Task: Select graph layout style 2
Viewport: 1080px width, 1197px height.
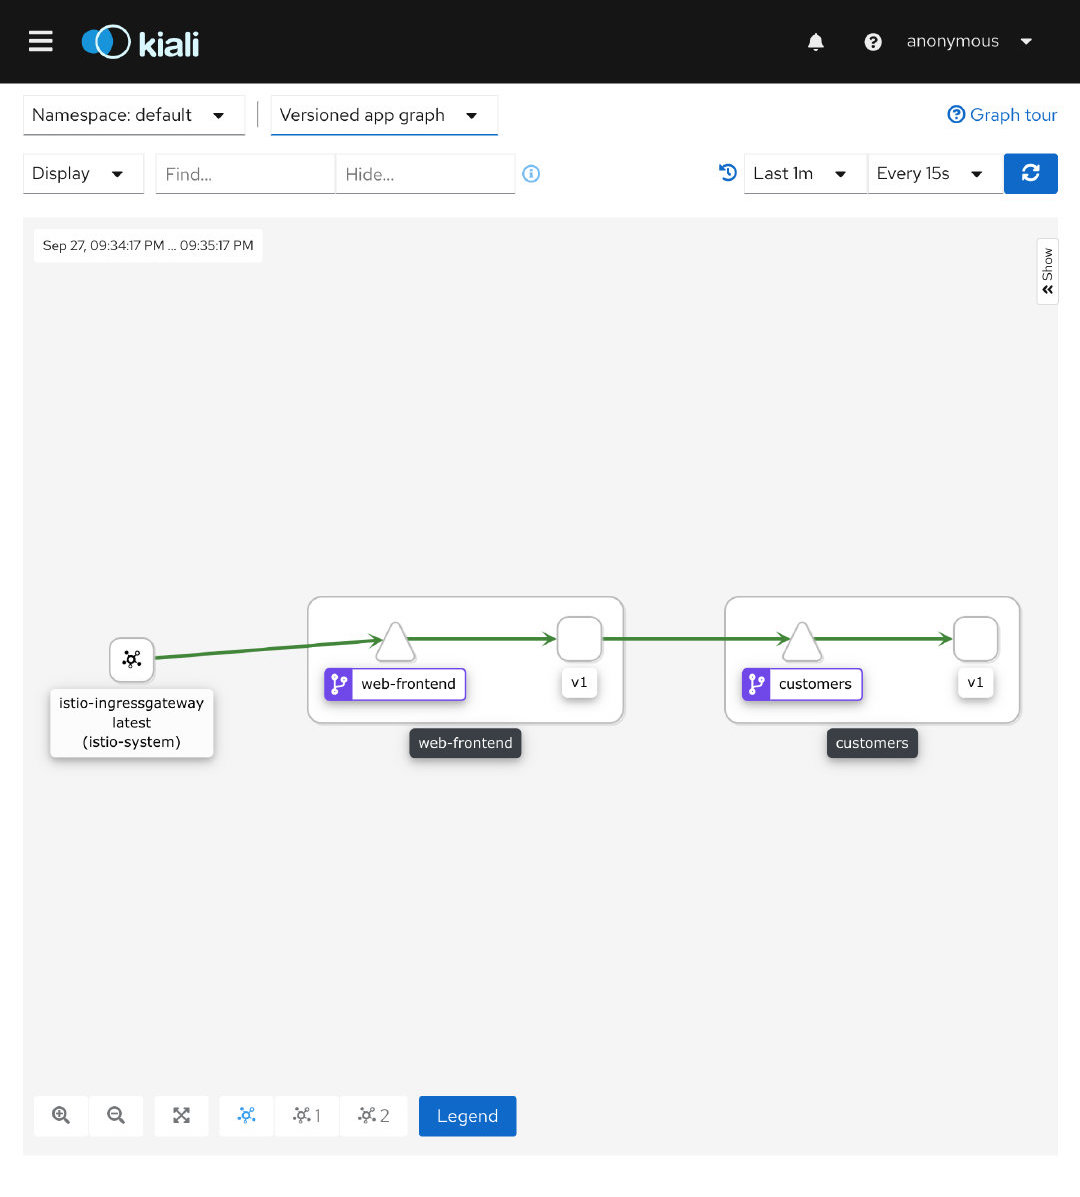Action: click(x=374, y=1116)
